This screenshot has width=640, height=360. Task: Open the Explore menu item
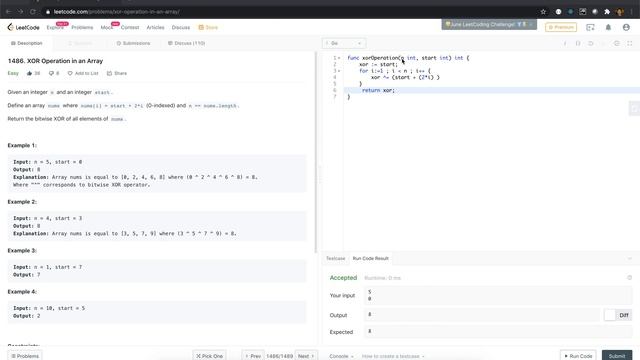pyautogui.click(x=55, y=27)
